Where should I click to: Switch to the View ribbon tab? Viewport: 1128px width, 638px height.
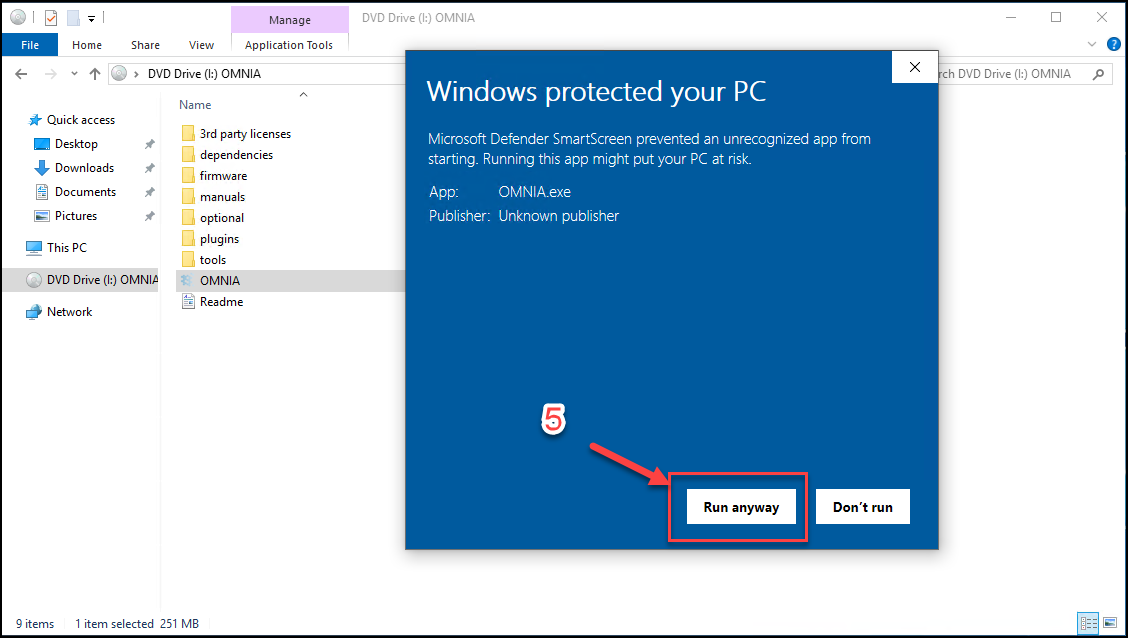pyautogui.click(x=201, y=45)
